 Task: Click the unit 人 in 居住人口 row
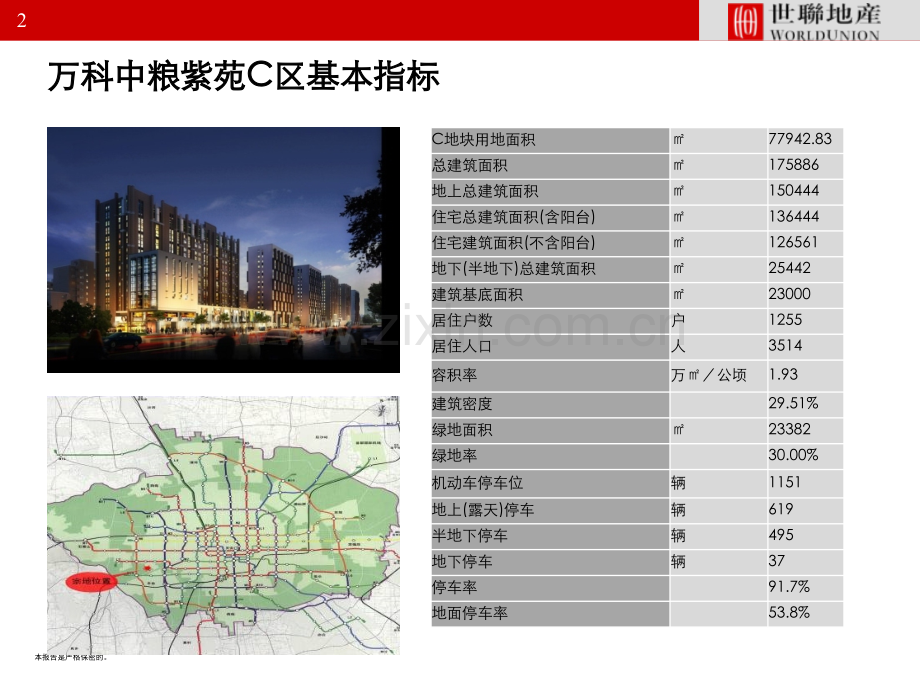click(x=678, y=346)
